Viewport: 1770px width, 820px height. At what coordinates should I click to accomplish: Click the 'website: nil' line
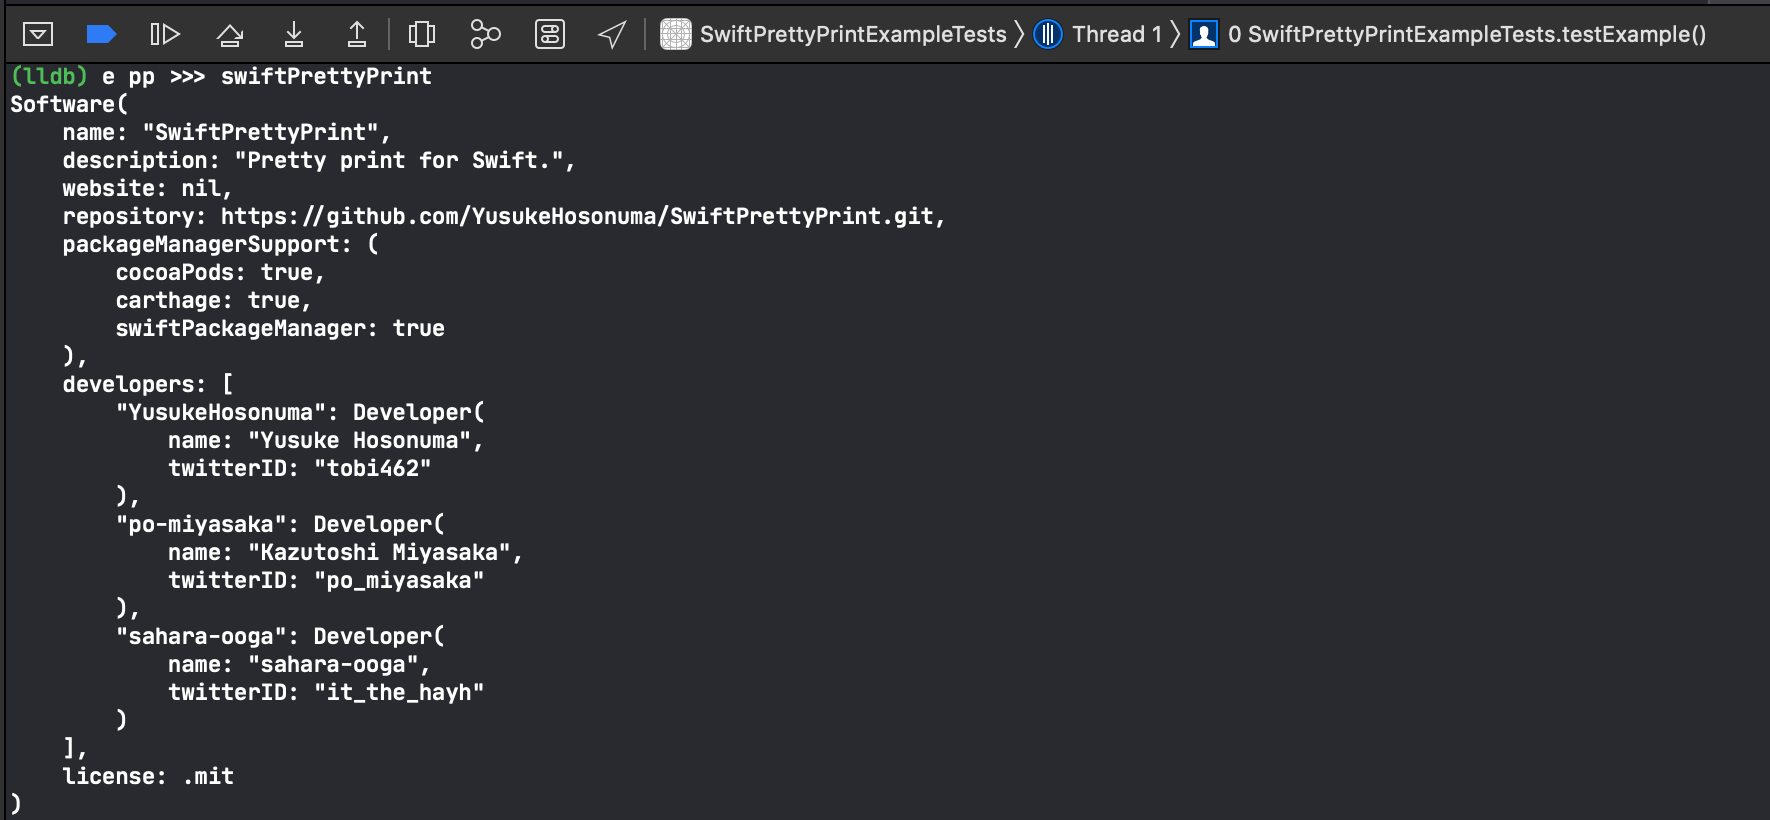click(147, 188)
